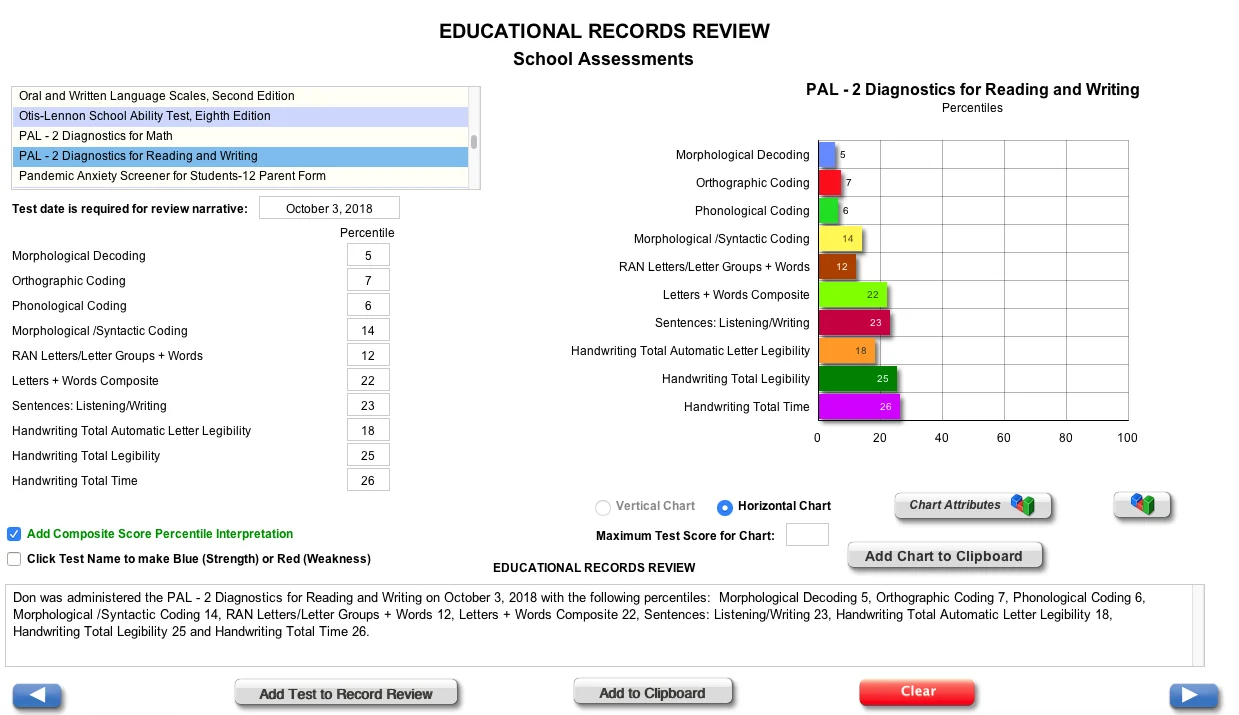Screen dimensions: 1239x715
Task: Click Add Test to Record Review button
Action: pyautogui.click(x=346, y=693)
